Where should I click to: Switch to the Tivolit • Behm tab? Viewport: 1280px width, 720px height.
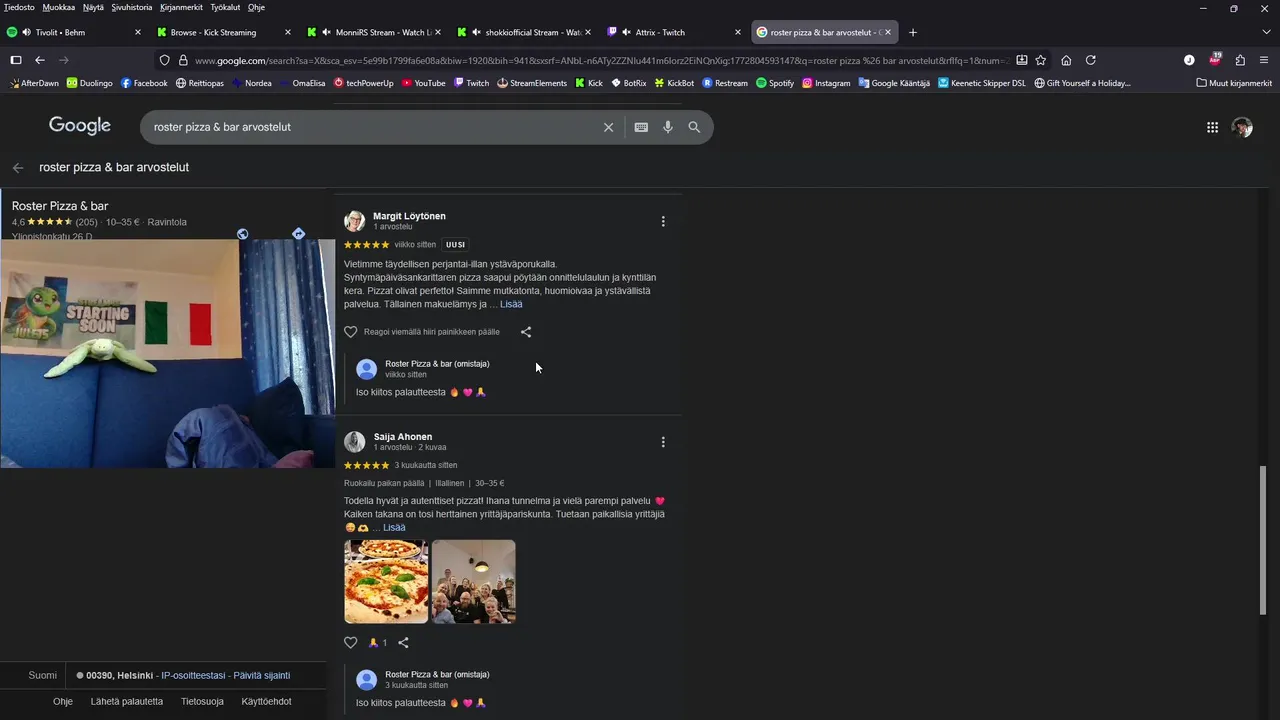pos(75,32)
